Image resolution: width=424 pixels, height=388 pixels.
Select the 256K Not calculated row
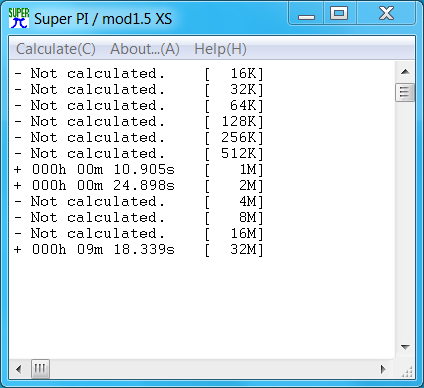click(139, 137)
